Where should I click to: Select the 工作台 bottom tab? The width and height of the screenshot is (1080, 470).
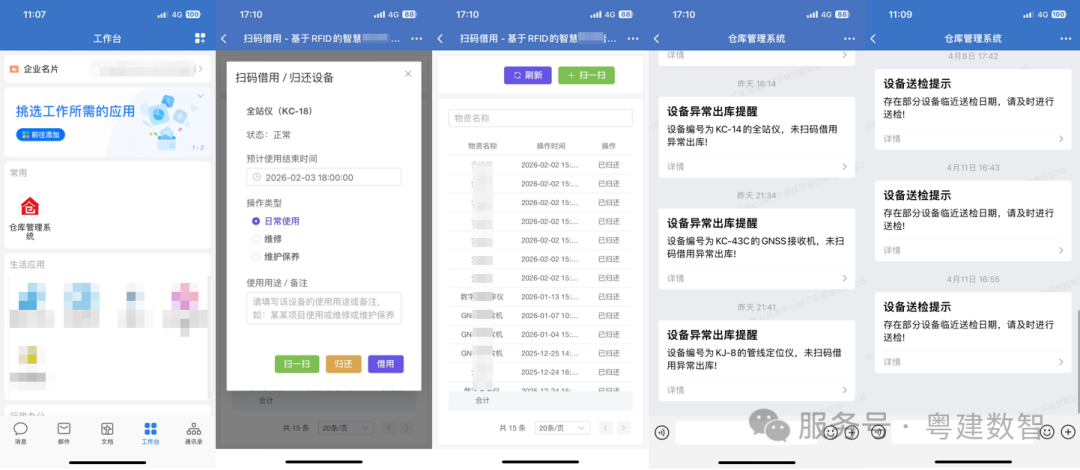pyautogui.click(x=150, y=433)
